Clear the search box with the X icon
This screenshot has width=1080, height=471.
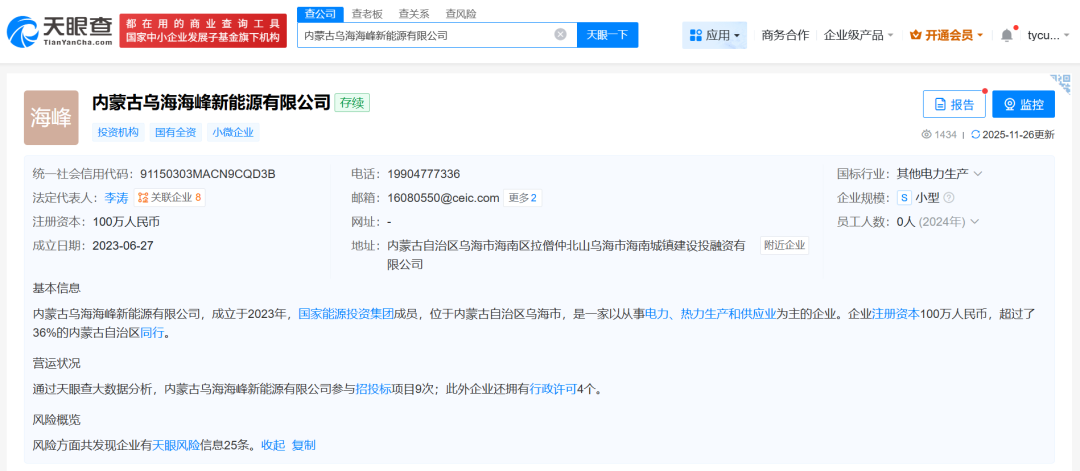coord(561,34)
